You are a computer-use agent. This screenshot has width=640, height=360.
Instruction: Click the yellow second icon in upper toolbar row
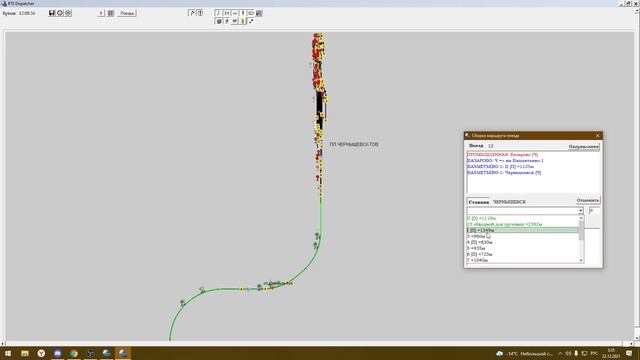pos(227,13)
